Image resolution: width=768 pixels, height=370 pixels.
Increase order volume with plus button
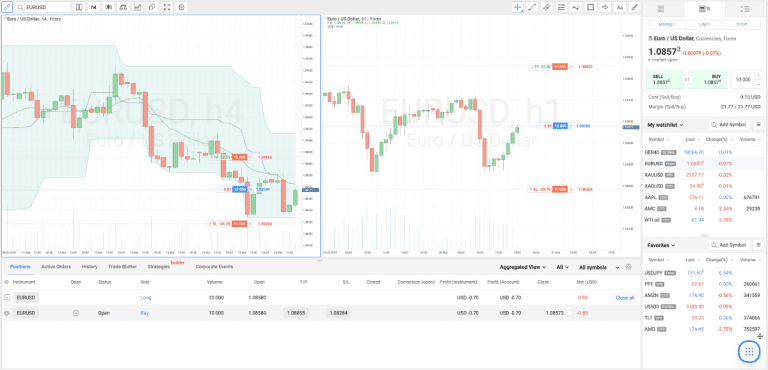759,75
